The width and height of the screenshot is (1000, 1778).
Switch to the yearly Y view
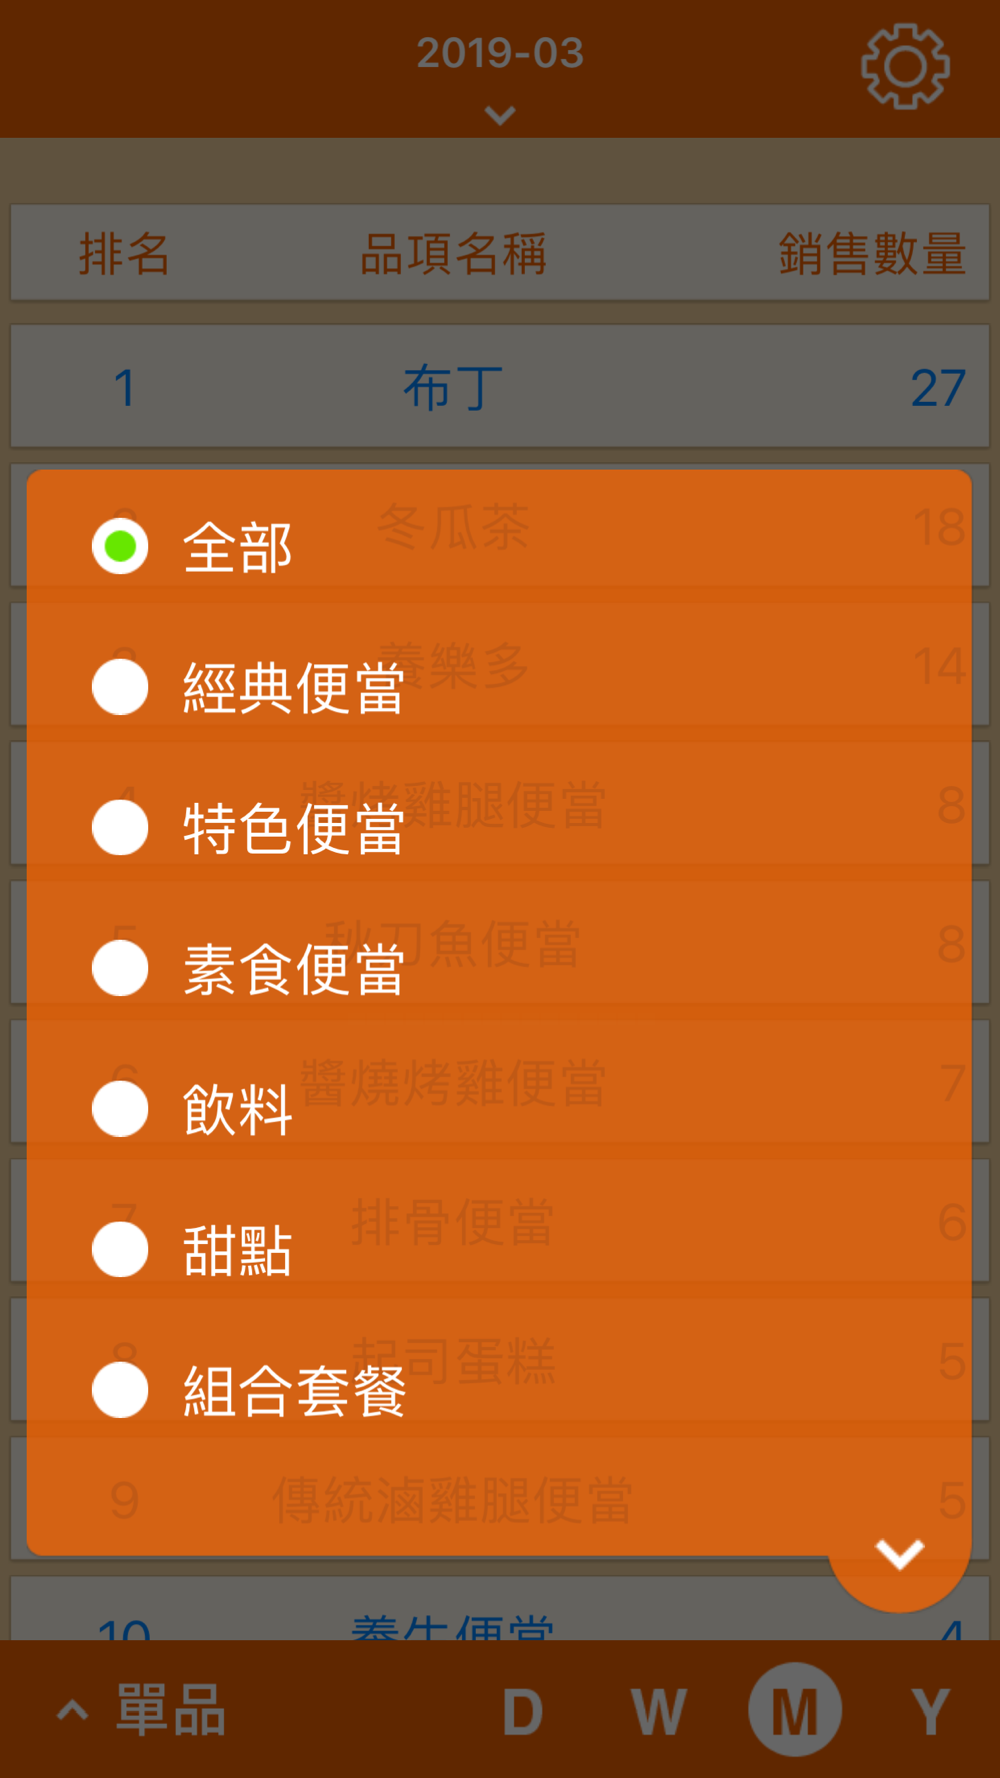click(x=930, y=1711)
